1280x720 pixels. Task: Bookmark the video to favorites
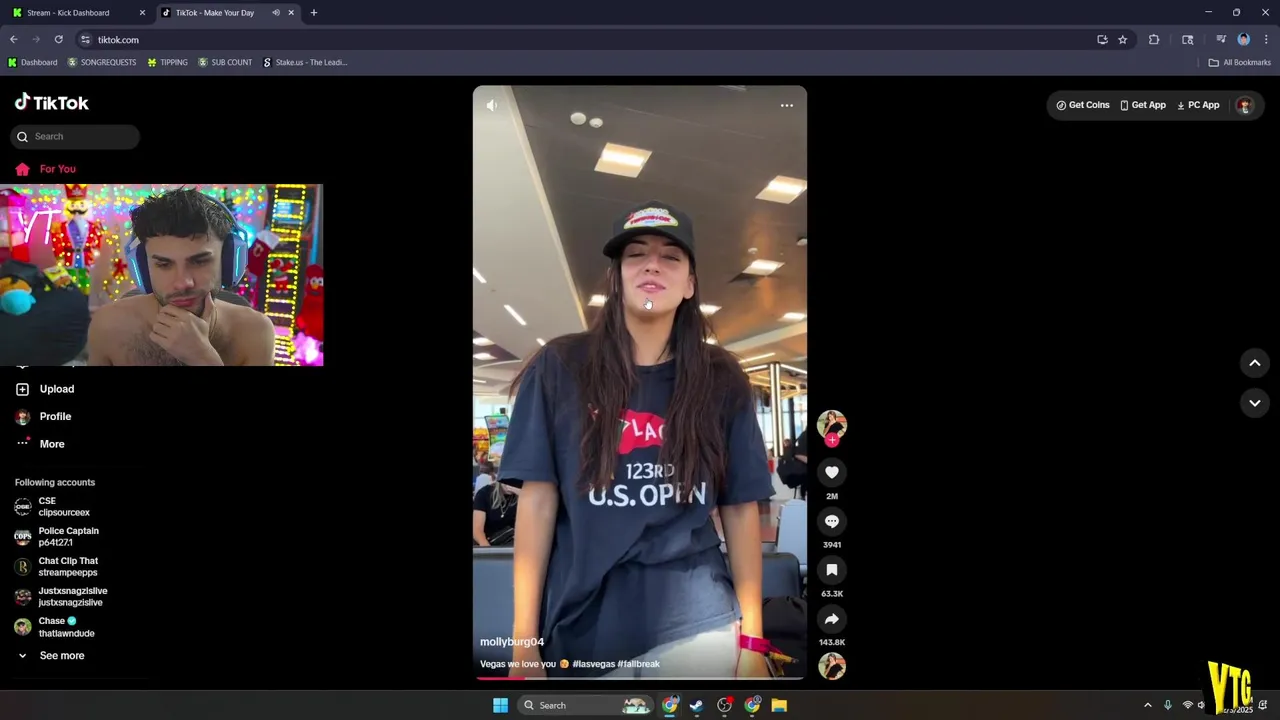(x=832, y=570)
